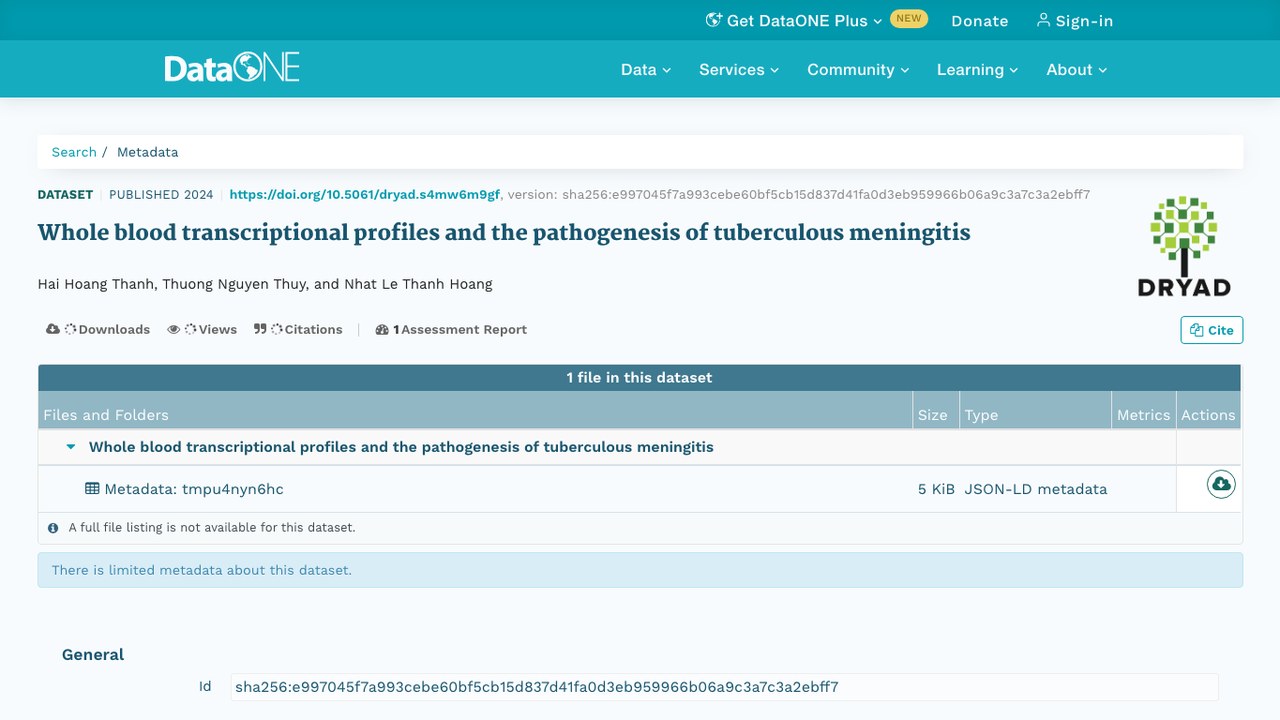Open the Learning dropdown
1280x720 pixels.
click(x=977, y=70)
